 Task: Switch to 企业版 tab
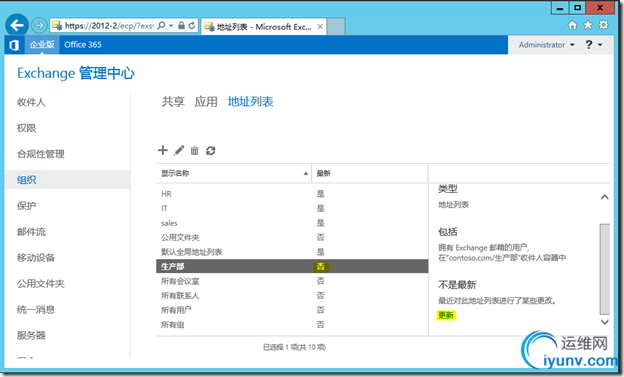(42, 45)
